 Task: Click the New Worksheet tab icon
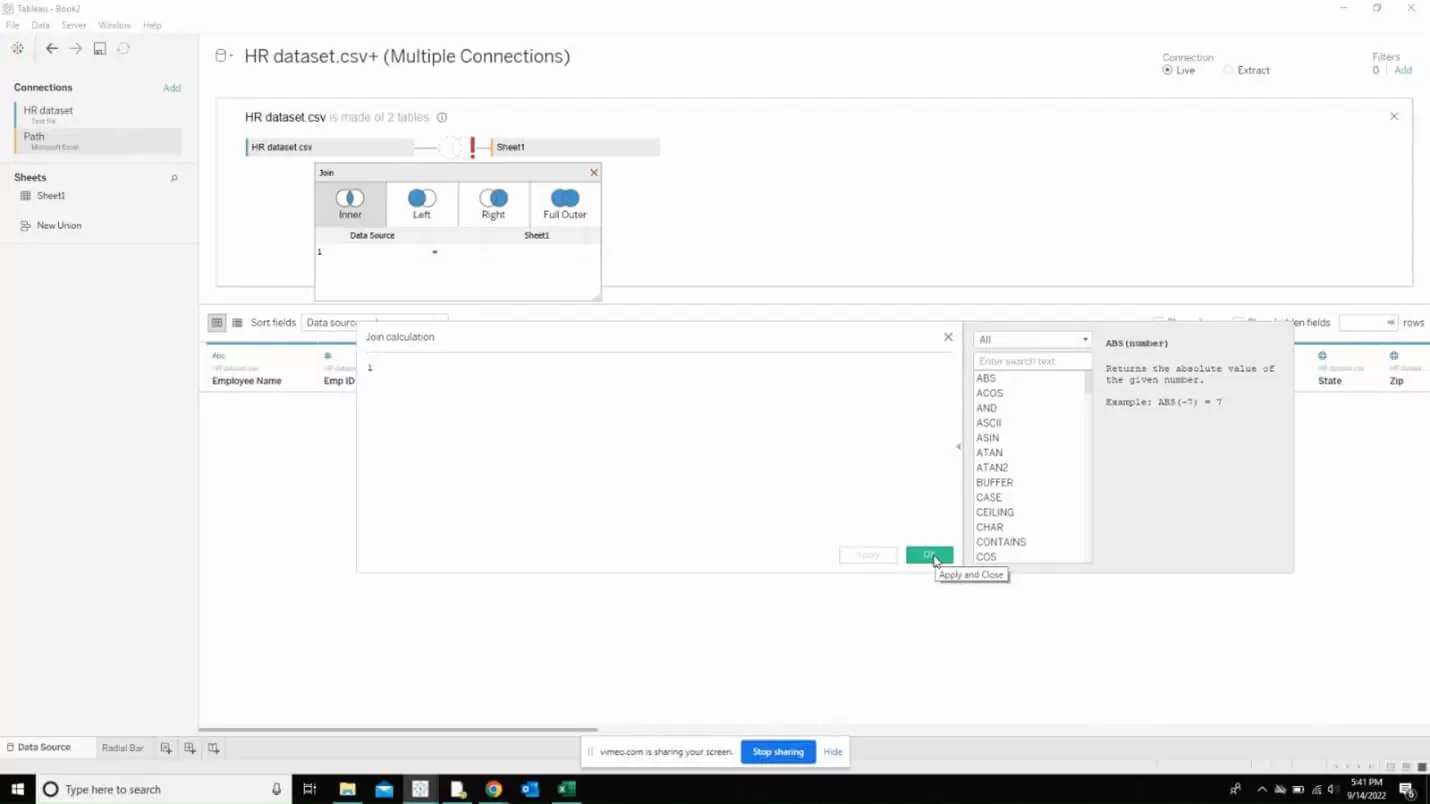point(166,748)
